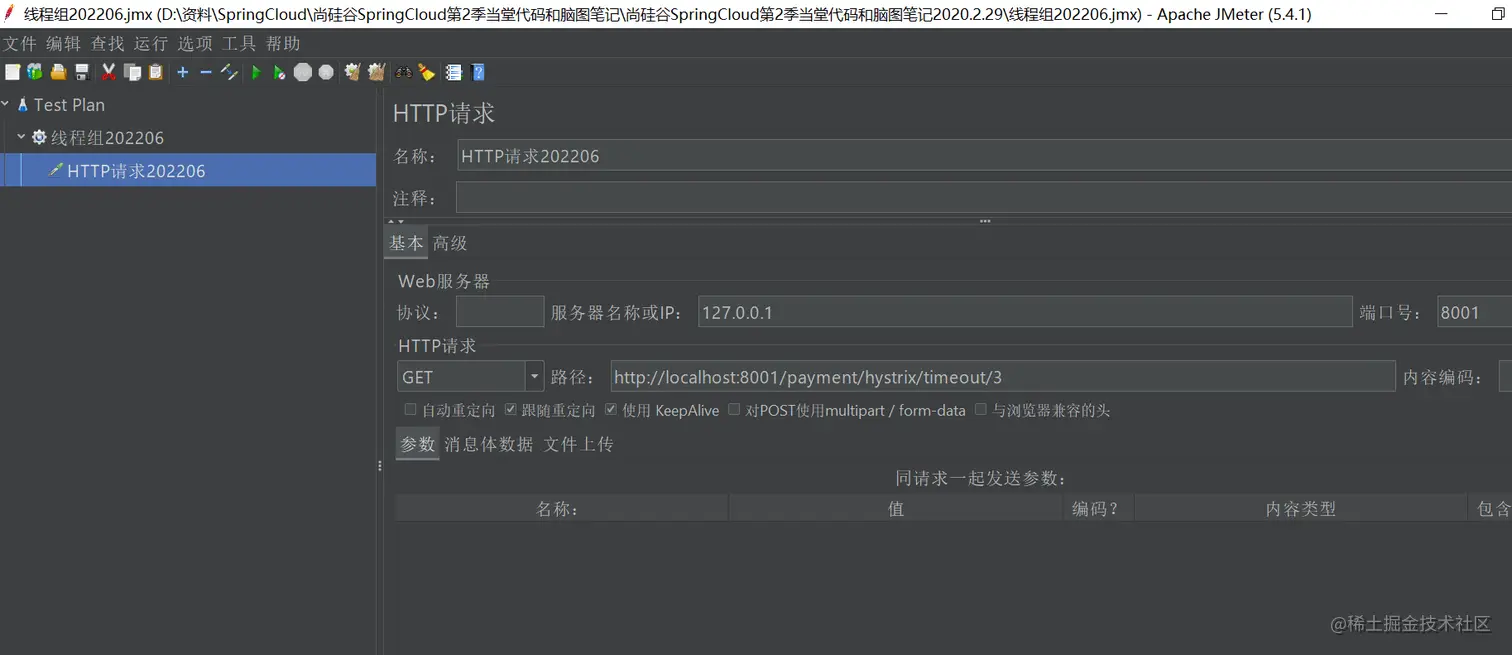
Task: Open the function helper list icon
Action: (454, 72)
